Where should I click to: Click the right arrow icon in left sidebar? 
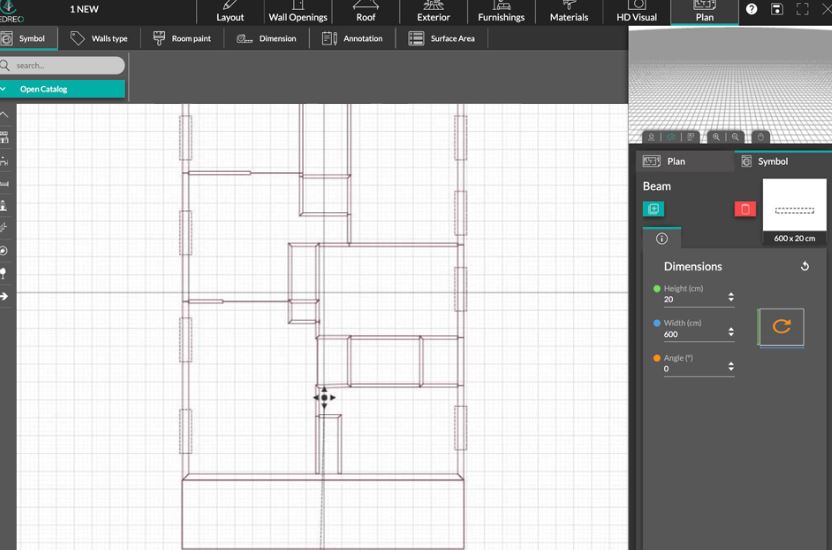pyautogui.click(x=4, y=296)
